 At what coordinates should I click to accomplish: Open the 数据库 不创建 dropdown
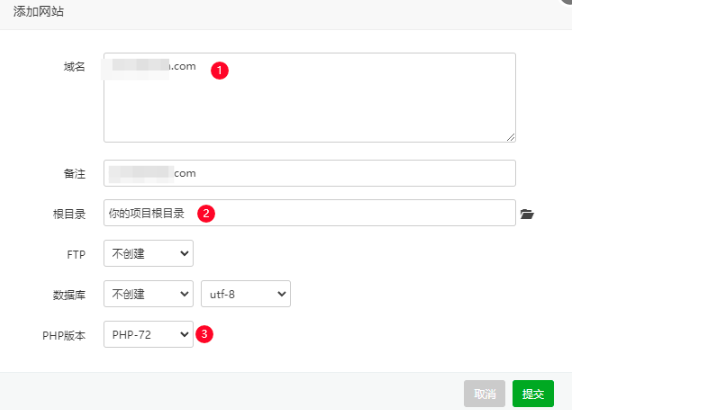pyautogui.click(x=148, y=294)
